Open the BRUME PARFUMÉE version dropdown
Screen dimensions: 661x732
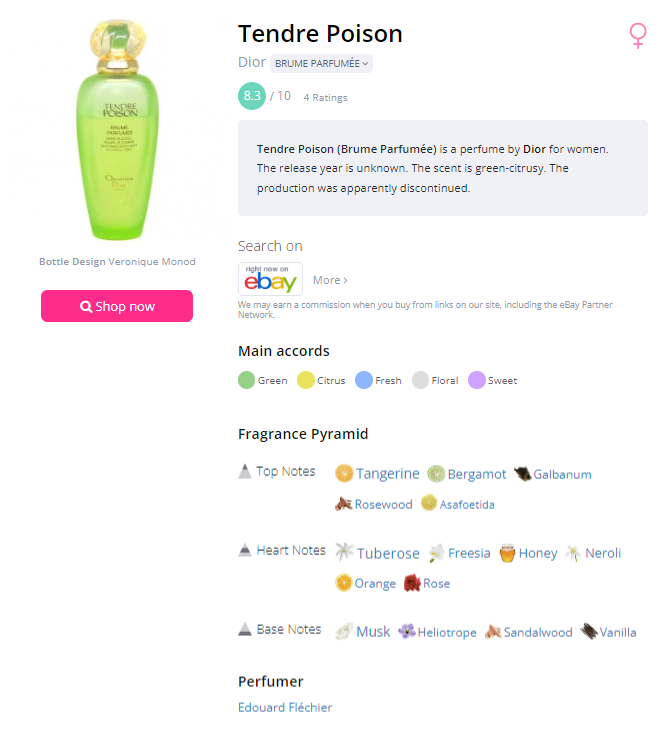321,63
